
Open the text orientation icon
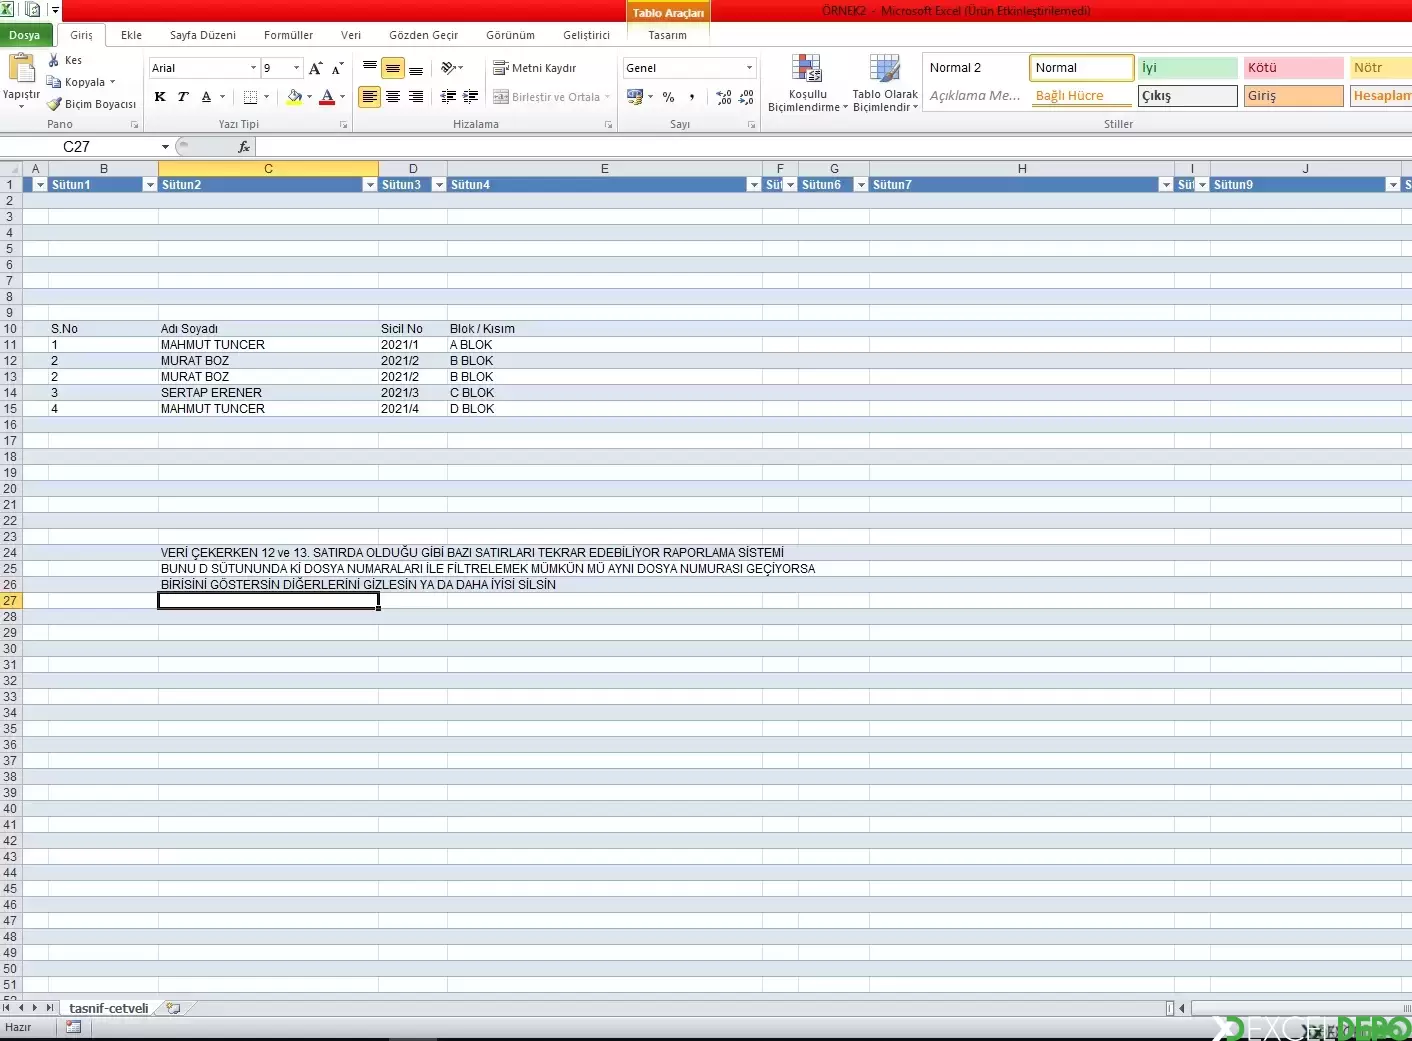[x=449, y=68]
